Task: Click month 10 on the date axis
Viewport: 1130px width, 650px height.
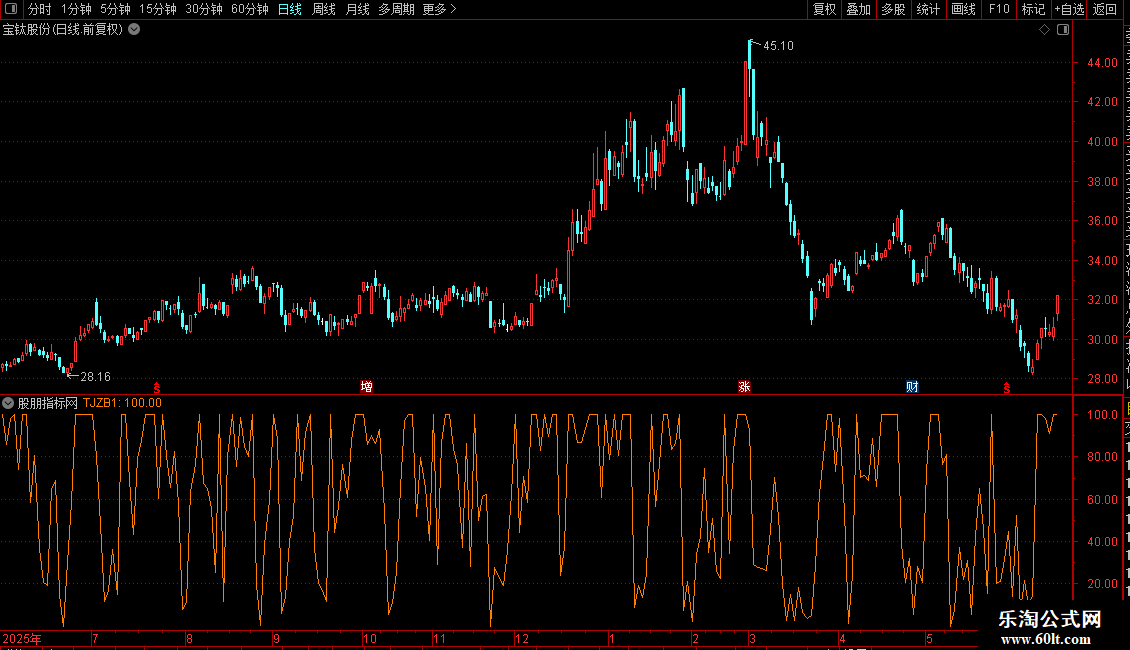Action: pyautogui.click(x=370, y=638)
